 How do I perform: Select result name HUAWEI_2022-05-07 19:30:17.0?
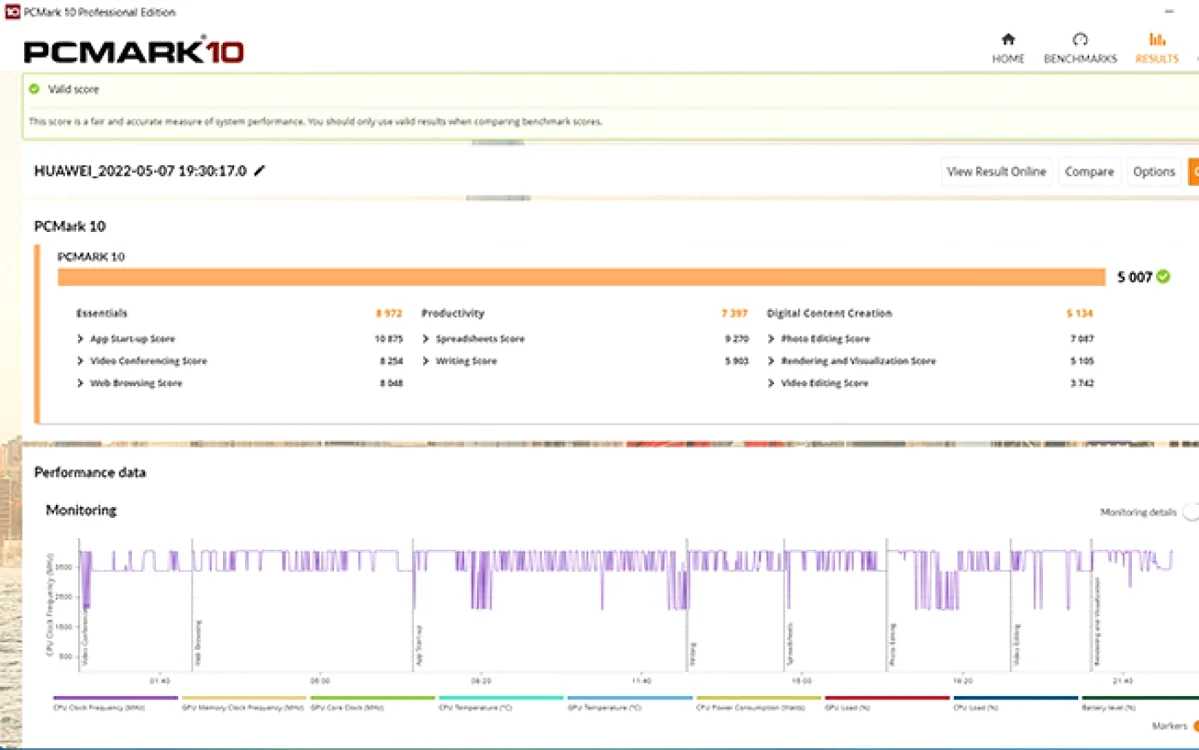click(x=140, y=170)
